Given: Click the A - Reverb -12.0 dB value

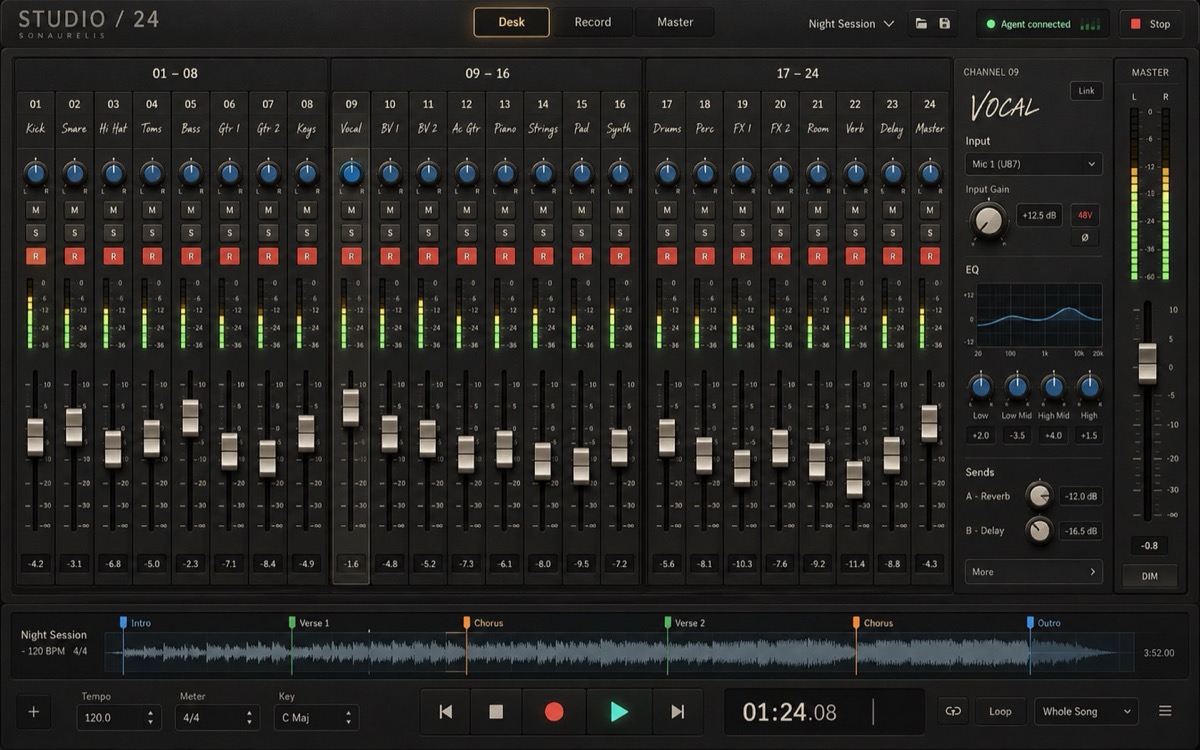Looking at the screenshot, I should click(x=1081, y=496).
